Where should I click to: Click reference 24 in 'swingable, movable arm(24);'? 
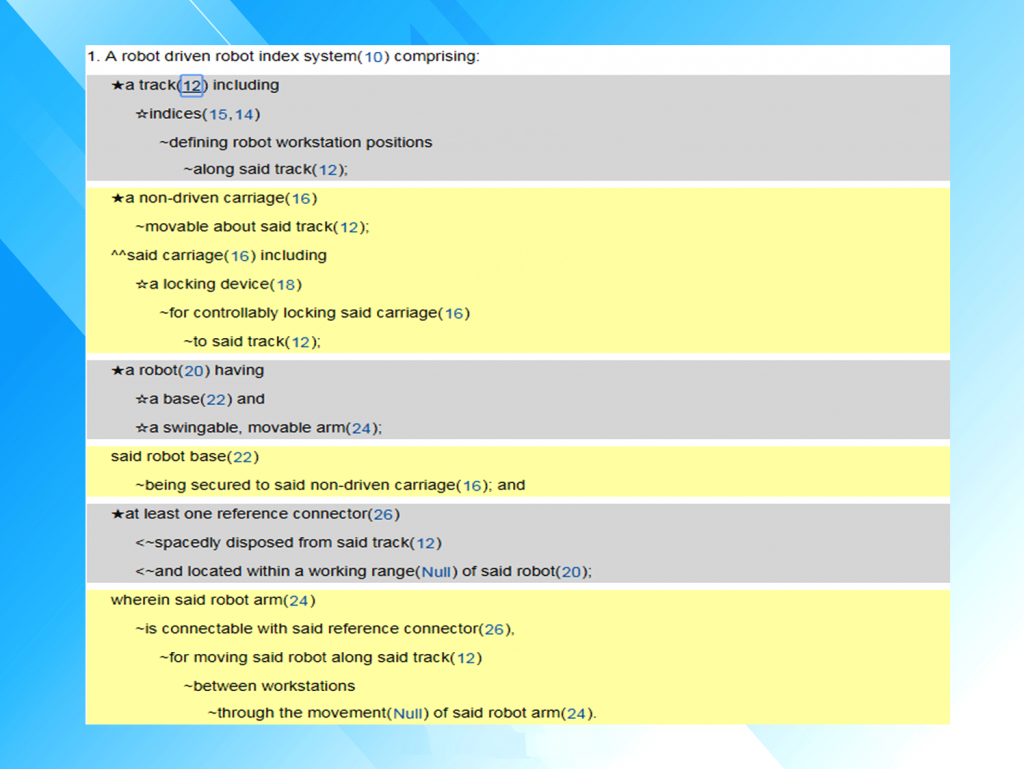coord(361,428)
